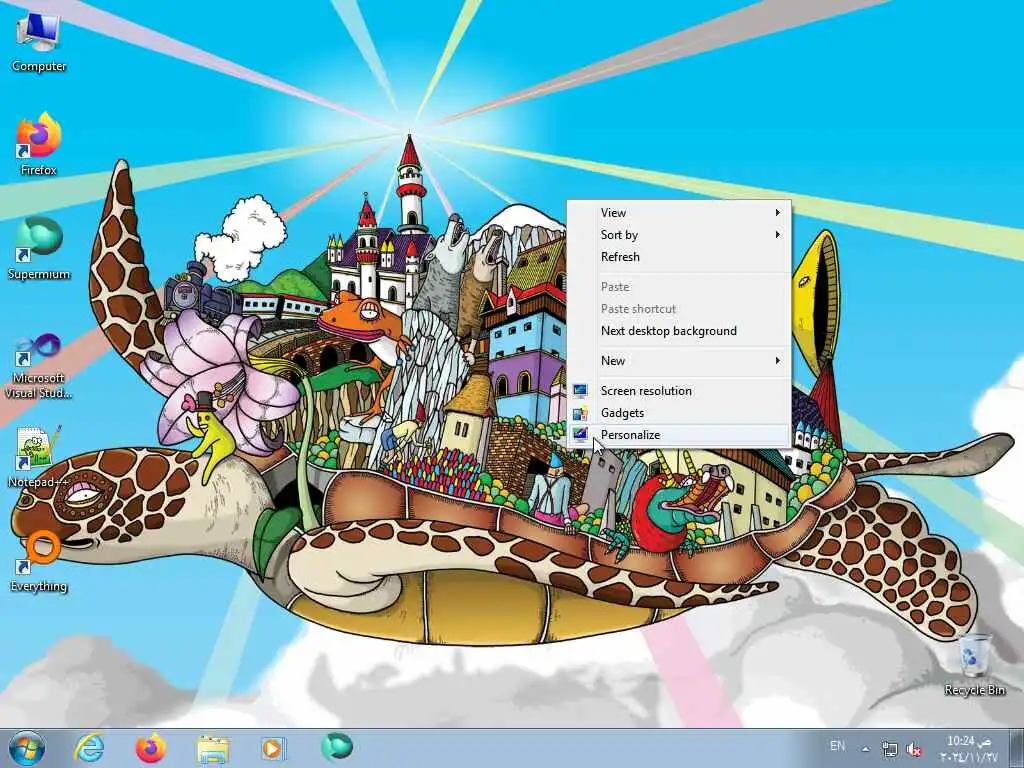Launch Internet Explorer from the taskbar
1024x768 pixels.
click(x=89, y=748)
